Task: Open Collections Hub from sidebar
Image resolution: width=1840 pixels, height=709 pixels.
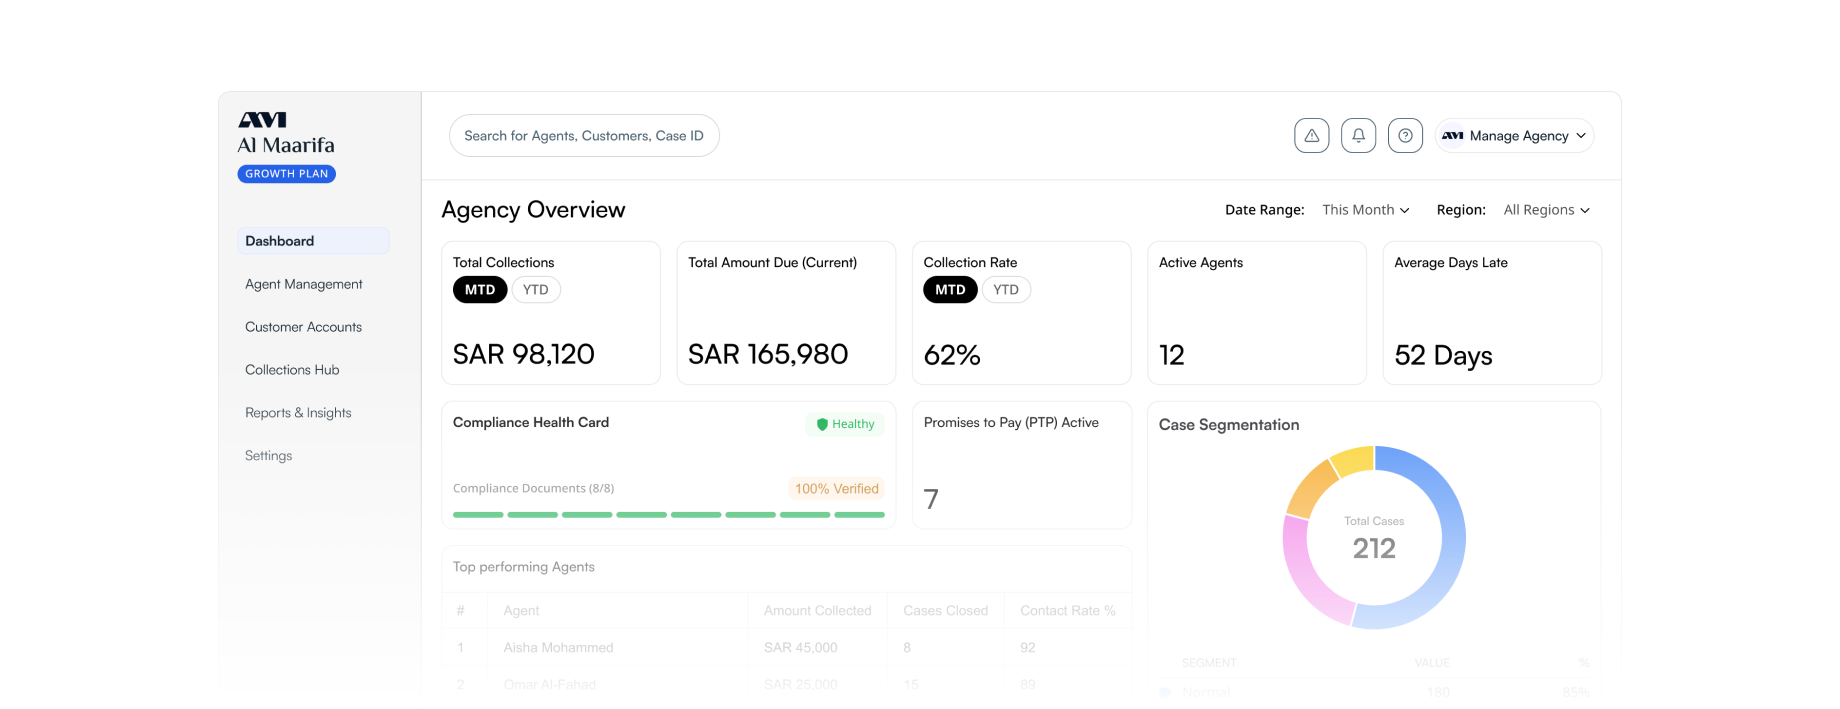Action: pyautogui.click(x=292, y=370)
